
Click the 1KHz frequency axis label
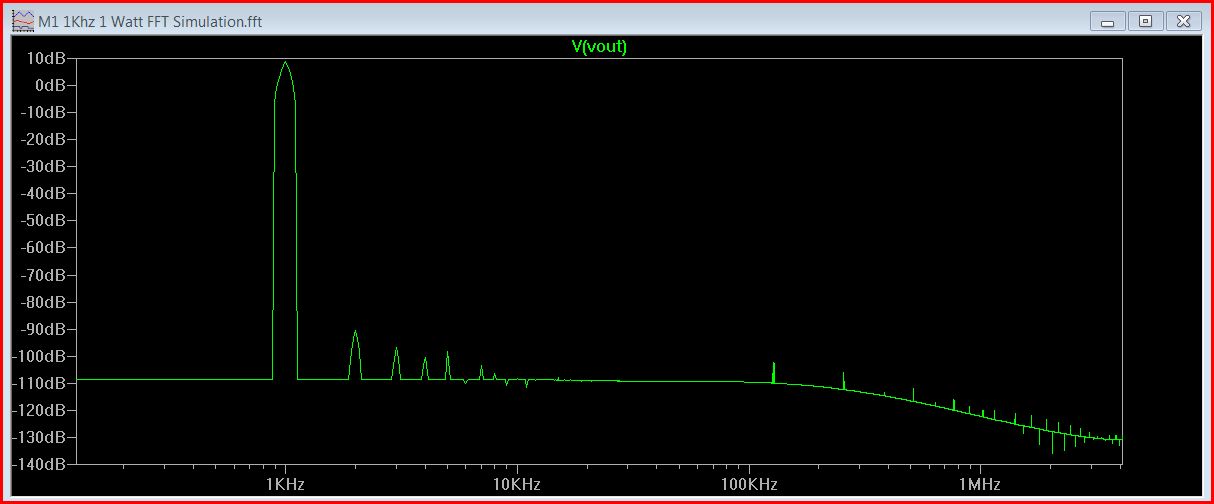click(286, 484)
